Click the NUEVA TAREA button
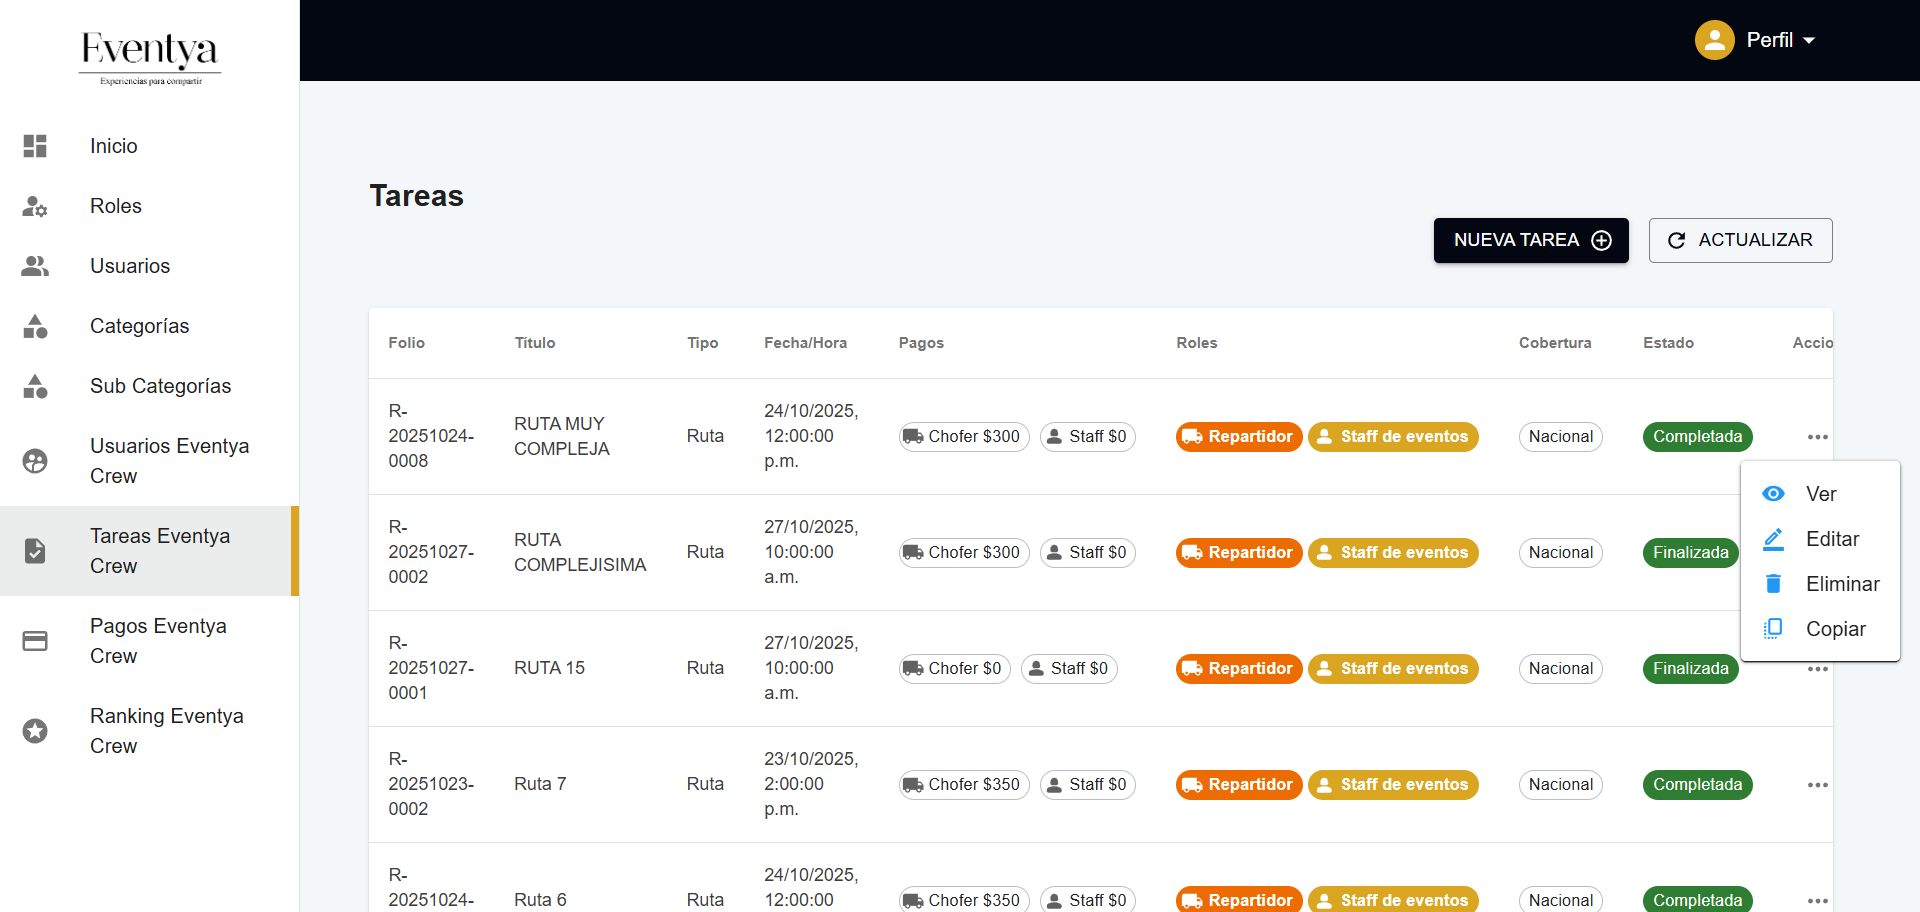This screenshot has width=1920, height=912. [1530, 240]
